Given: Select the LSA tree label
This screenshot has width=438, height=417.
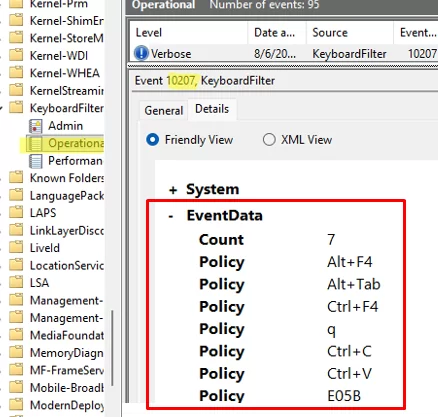Looking at the screenshot, I should click(x=39, y=283).
